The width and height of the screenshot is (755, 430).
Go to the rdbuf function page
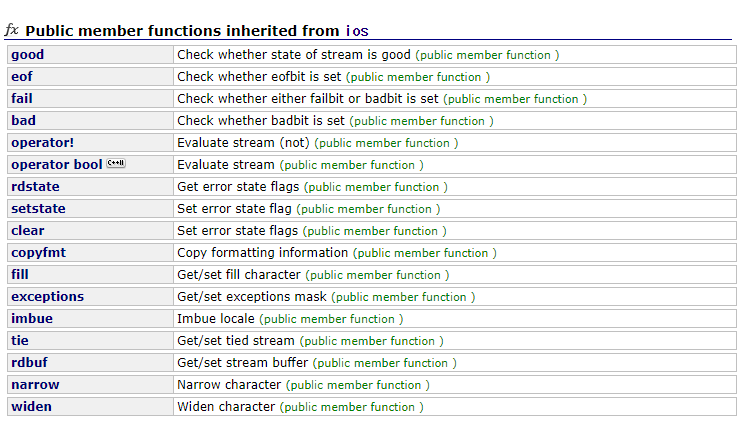29,363
